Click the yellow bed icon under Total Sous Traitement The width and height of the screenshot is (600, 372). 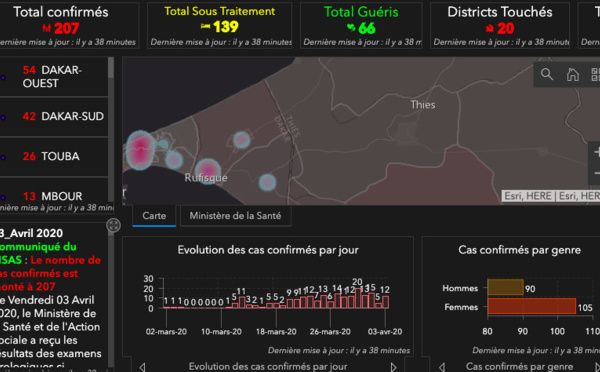click(205, 26)
